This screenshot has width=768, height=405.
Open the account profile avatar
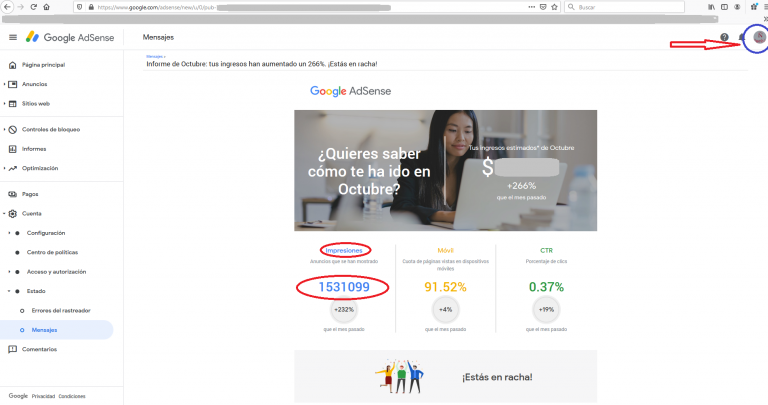point(759,37)
